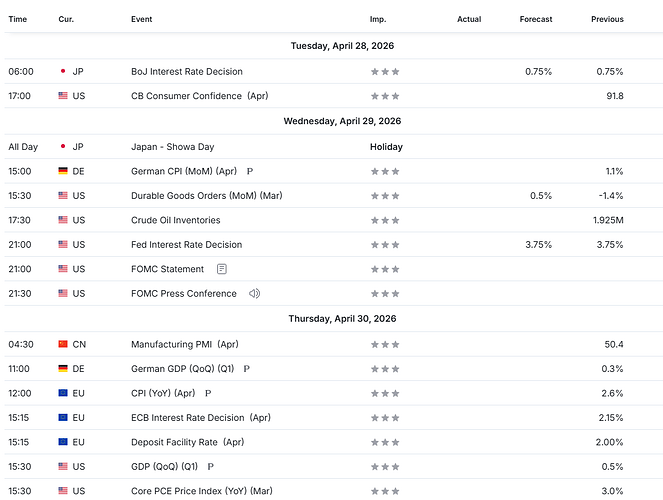Click the 0.5% forecast for Durable Goods Orders
This screenshot has height=500, width=663.
click(541, 196)
